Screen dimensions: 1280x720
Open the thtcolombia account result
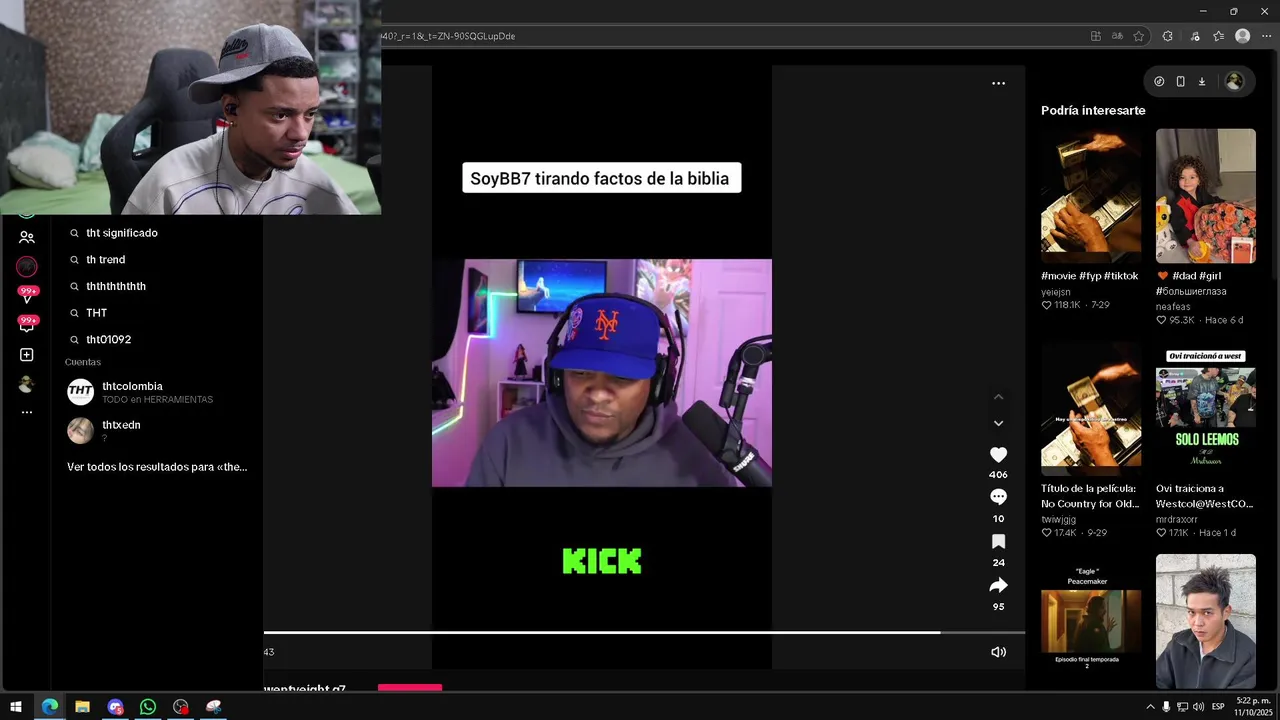[157, 392]
